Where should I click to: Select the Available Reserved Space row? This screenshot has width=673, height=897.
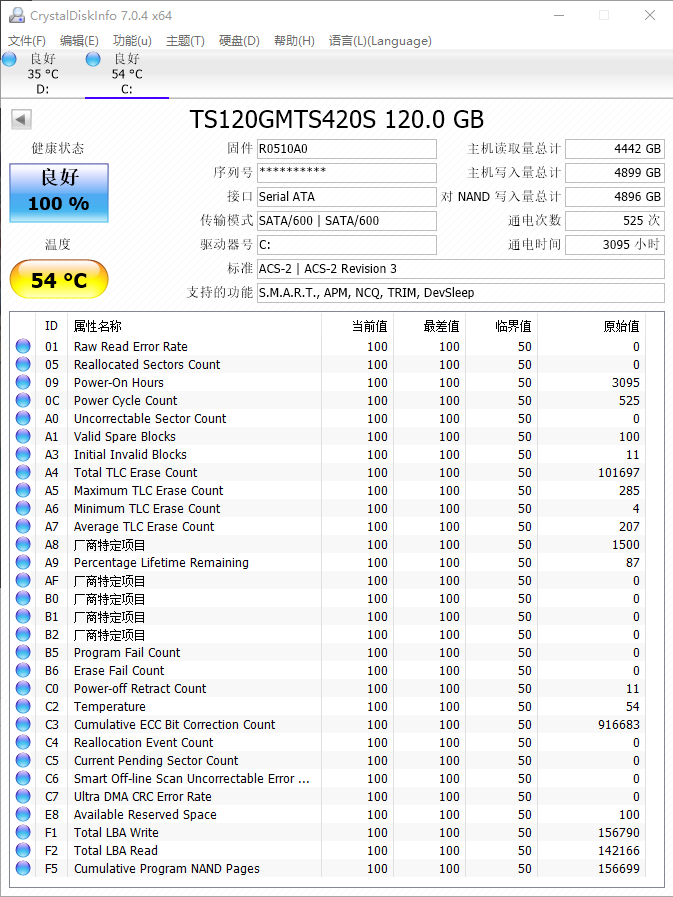point(328,815)
